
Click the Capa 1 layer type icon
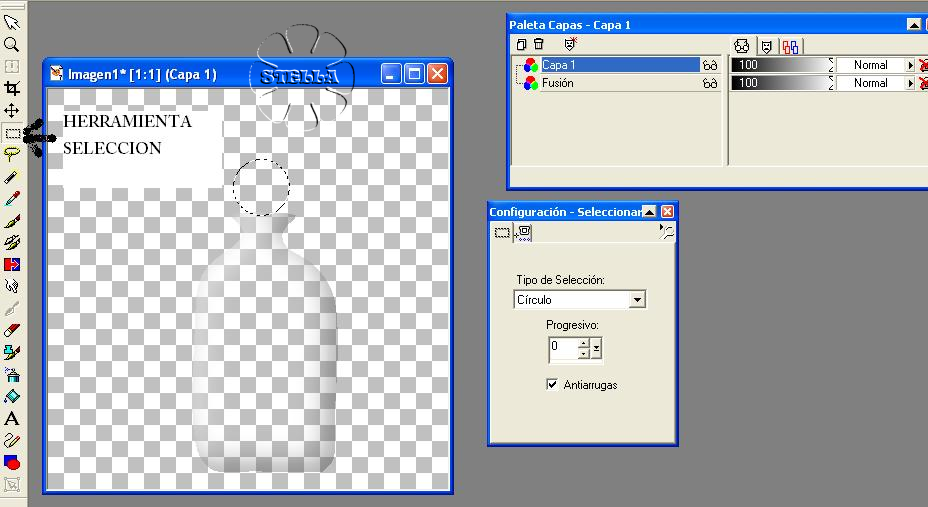tap(531, 65)
